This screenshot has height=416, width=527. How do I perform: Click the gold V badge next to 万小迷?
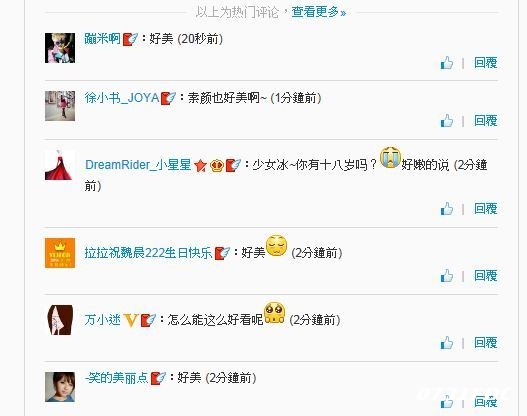(131, 320)
